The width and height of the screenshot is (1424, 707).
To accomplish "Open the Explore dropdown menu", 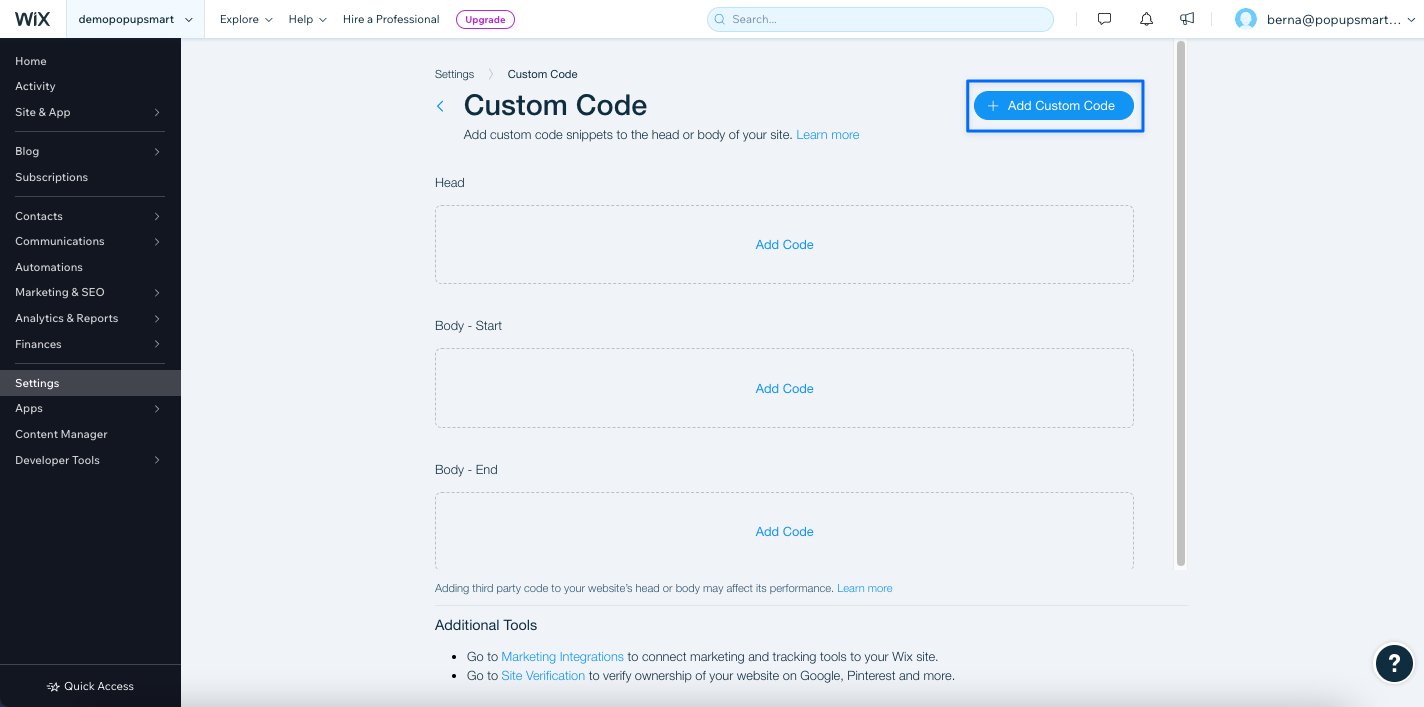I will [x=246, y=19].
